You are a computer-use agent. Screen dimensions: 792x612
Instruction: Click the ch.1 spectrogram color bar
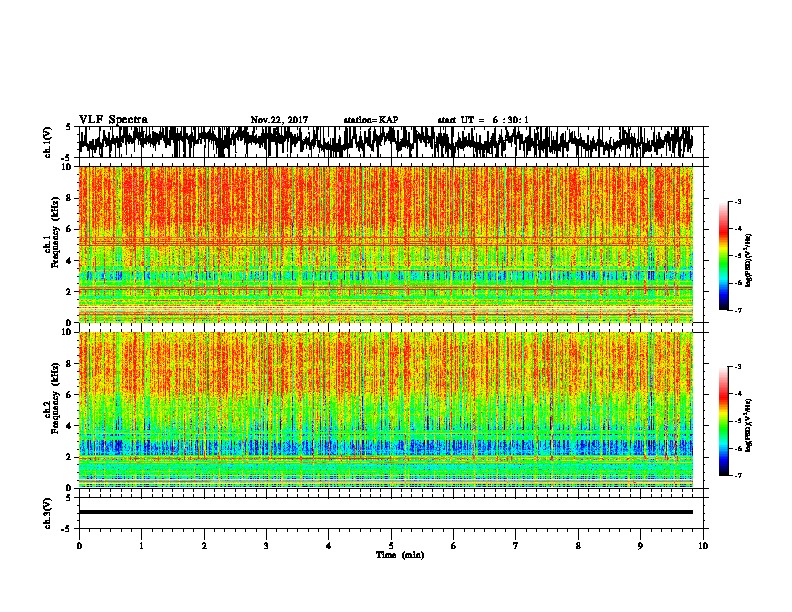[723, 256]
